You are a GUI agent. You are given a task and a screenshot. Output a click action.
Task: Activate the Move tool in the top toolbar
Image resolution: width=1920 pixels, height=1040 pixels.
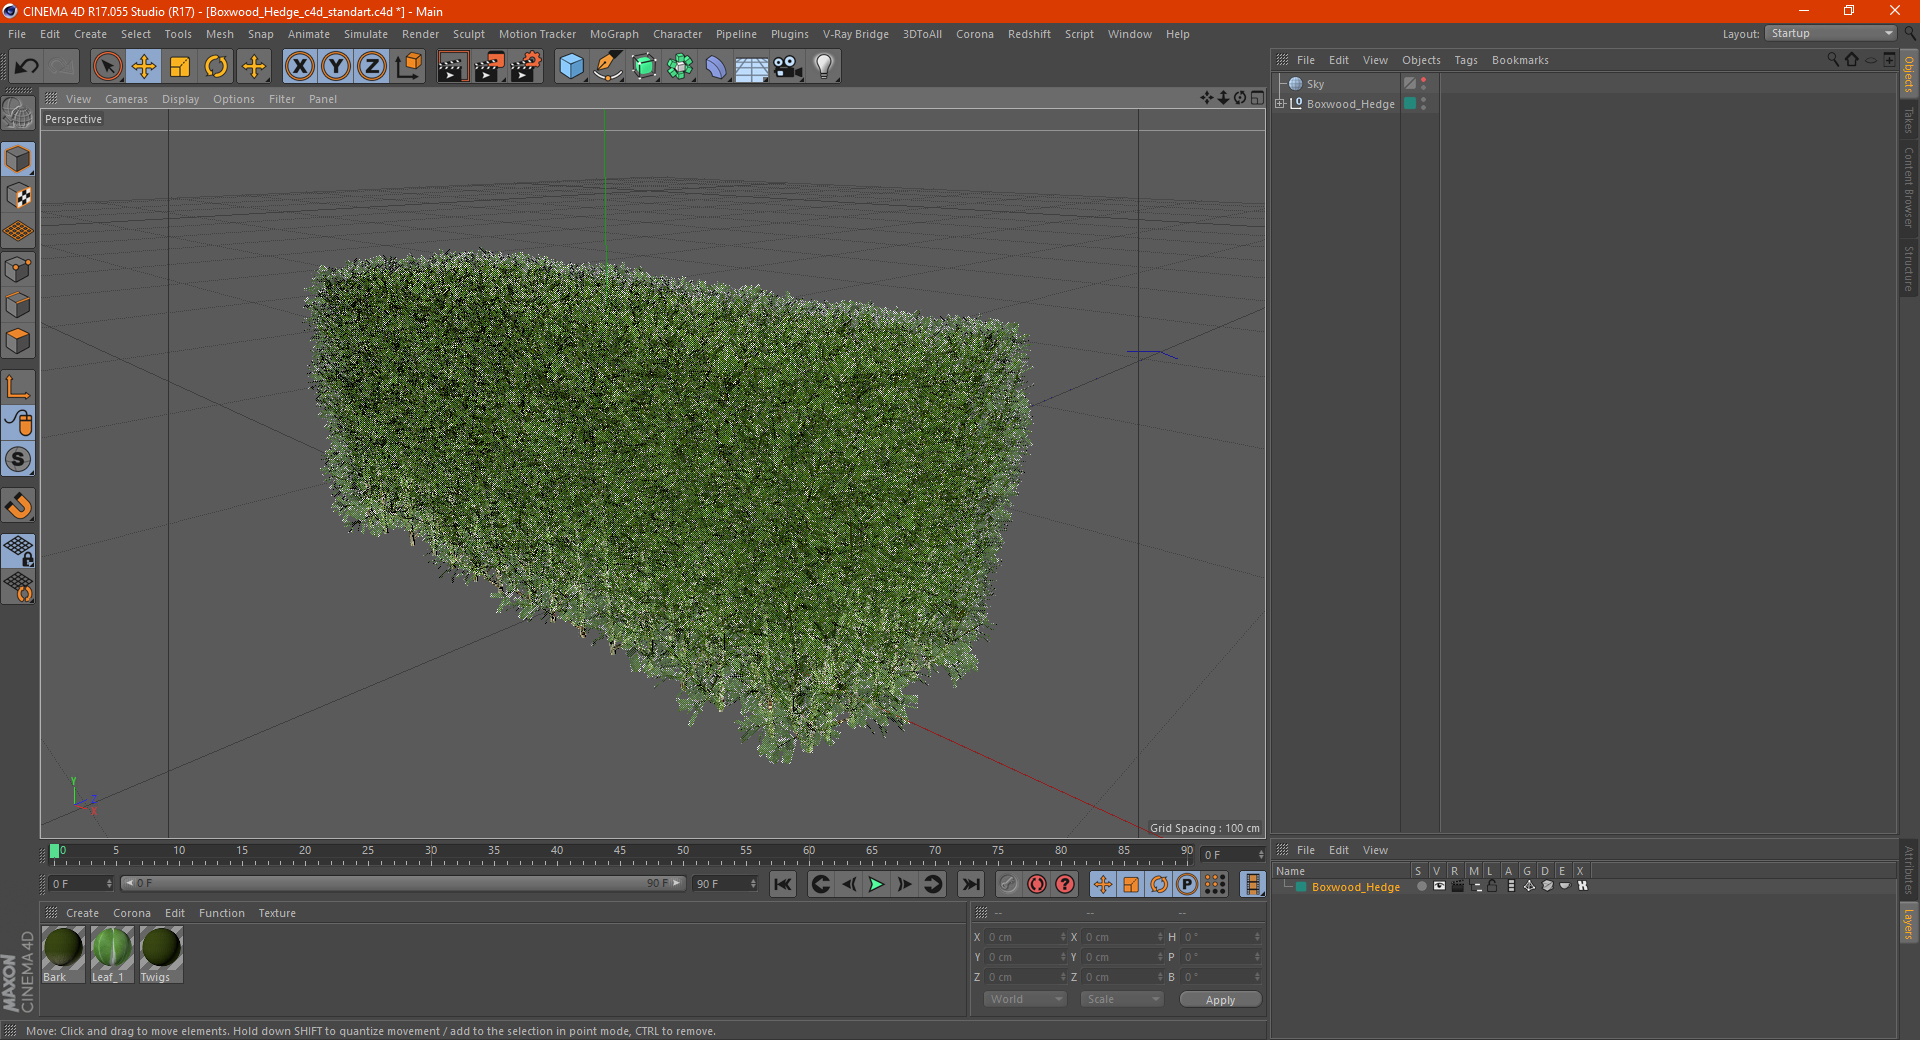(x=144, y=67)
